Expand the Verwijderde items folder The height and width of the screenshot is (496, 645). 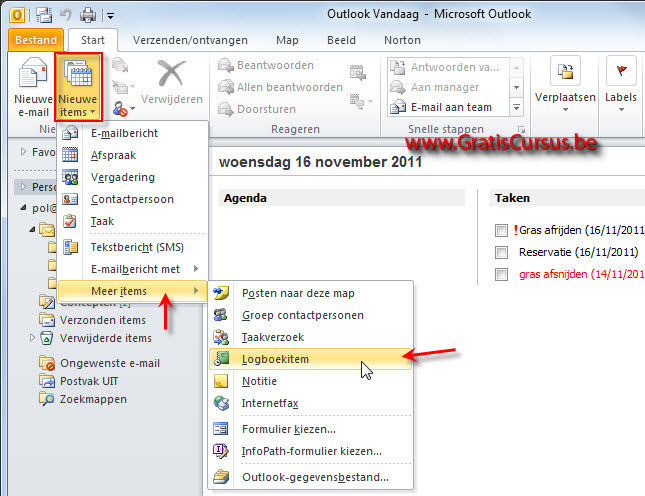point(32,338)
